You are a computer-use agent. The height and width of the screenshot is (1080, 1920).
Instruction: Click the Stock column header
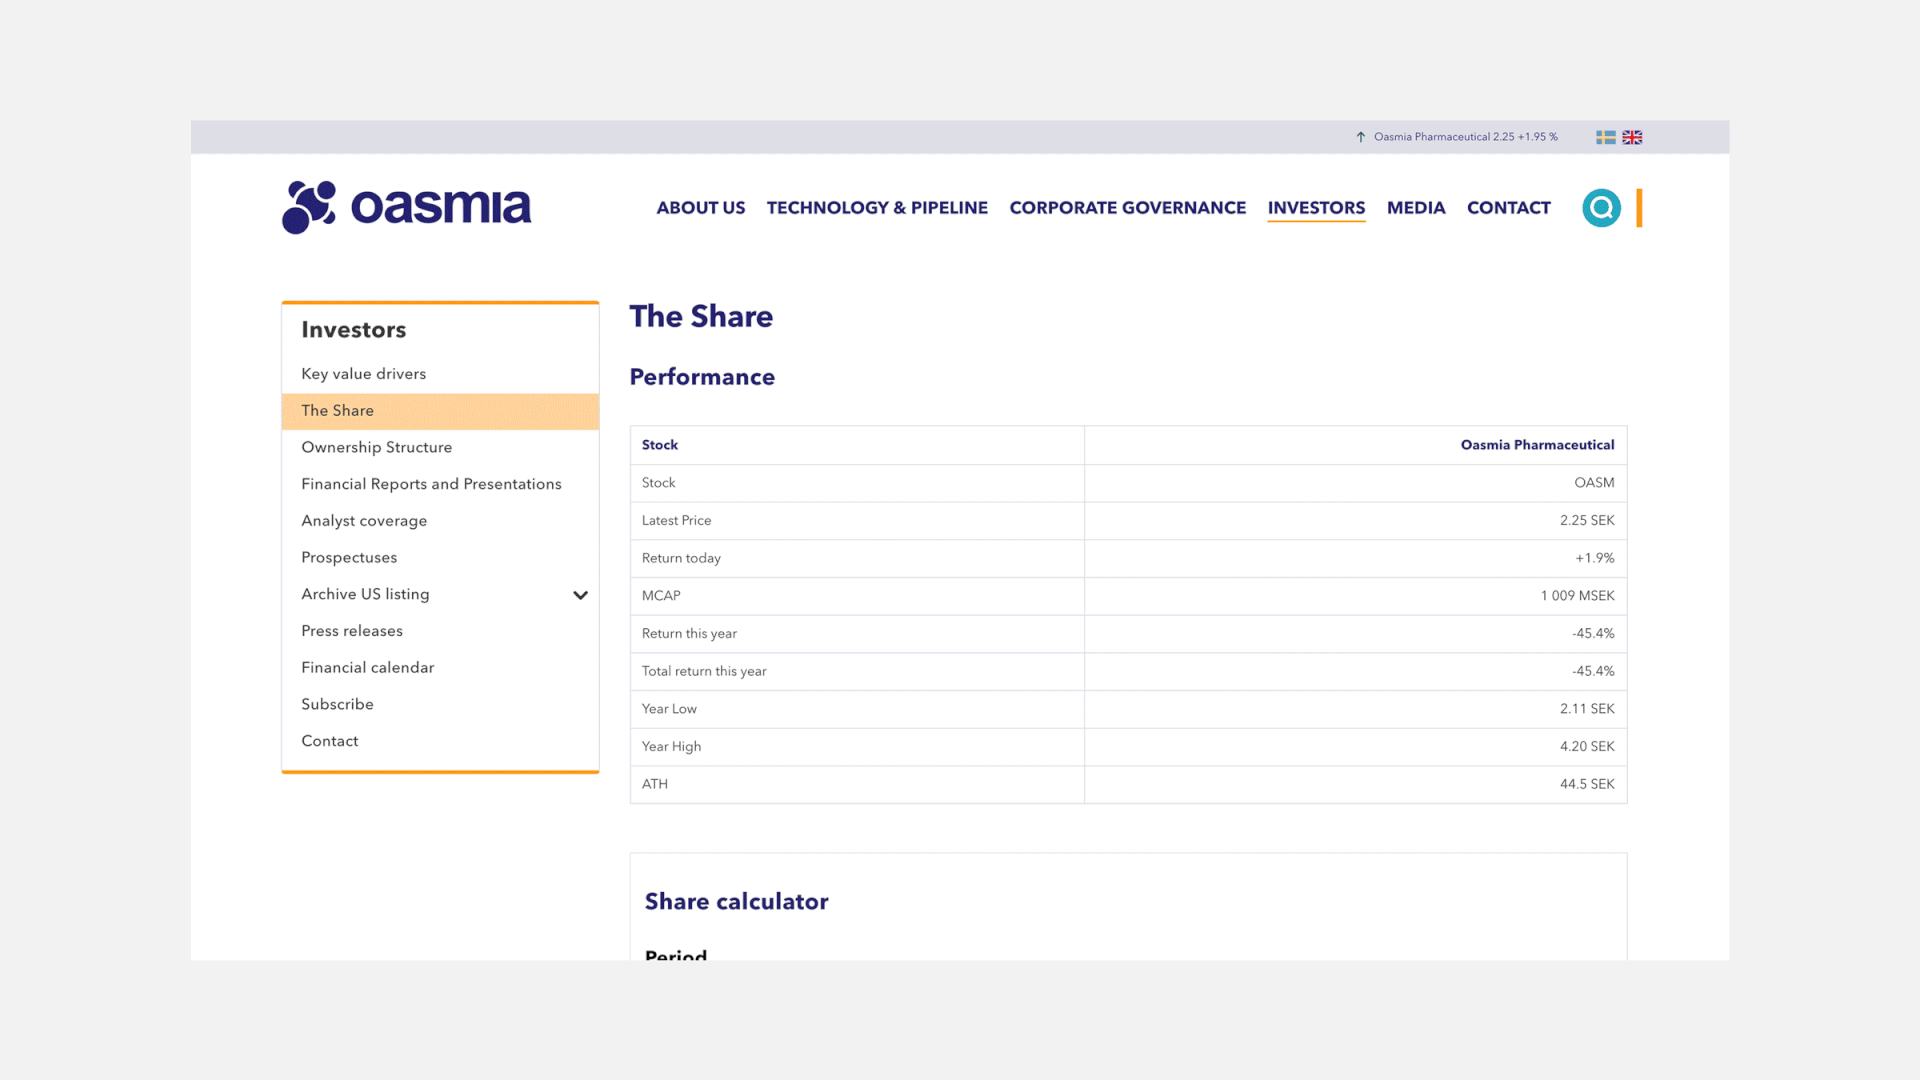(x=659, y=445)
